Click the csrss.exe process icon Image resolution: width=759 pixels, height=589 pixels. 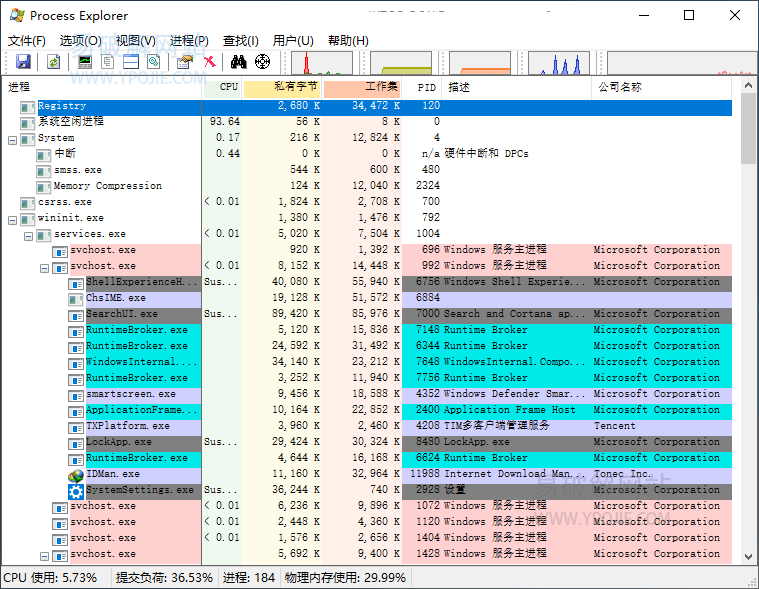[x=28, y=203]
